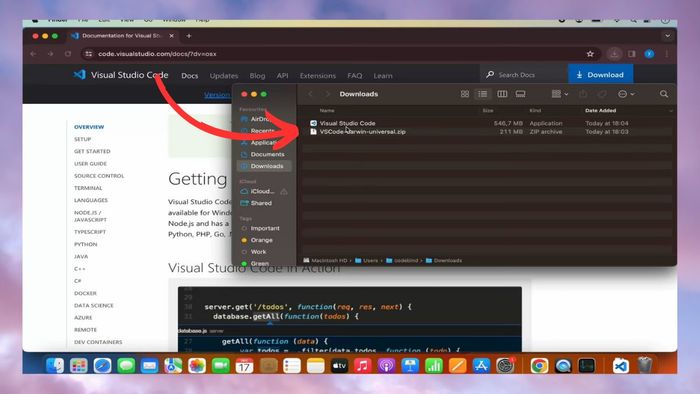The height and width of the screenshot is (394, 700).
Task: Open GET STARTED in docs sidebar
Action: pyautogui.click(x=92, y=151)
